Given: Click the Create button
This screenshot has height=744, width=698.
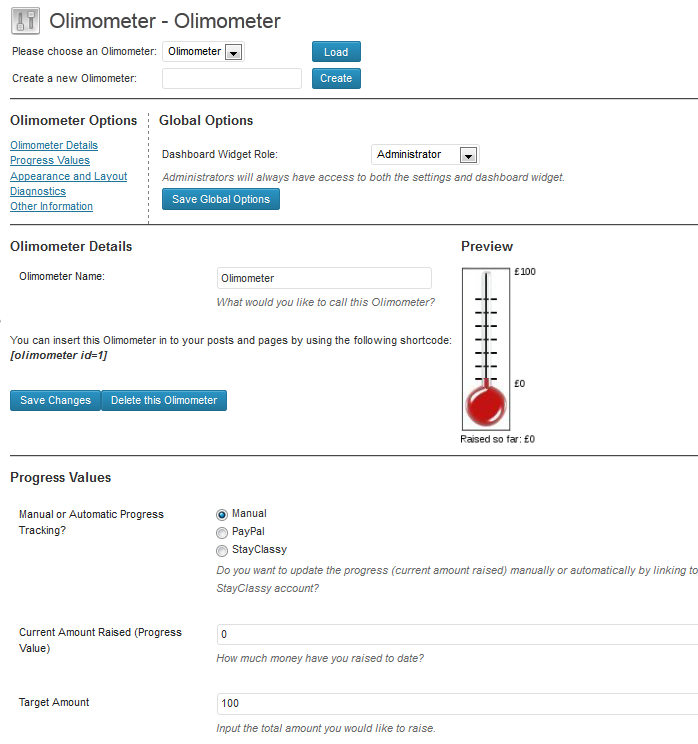Looking at the screenshot, I should [x=336, y=78].
